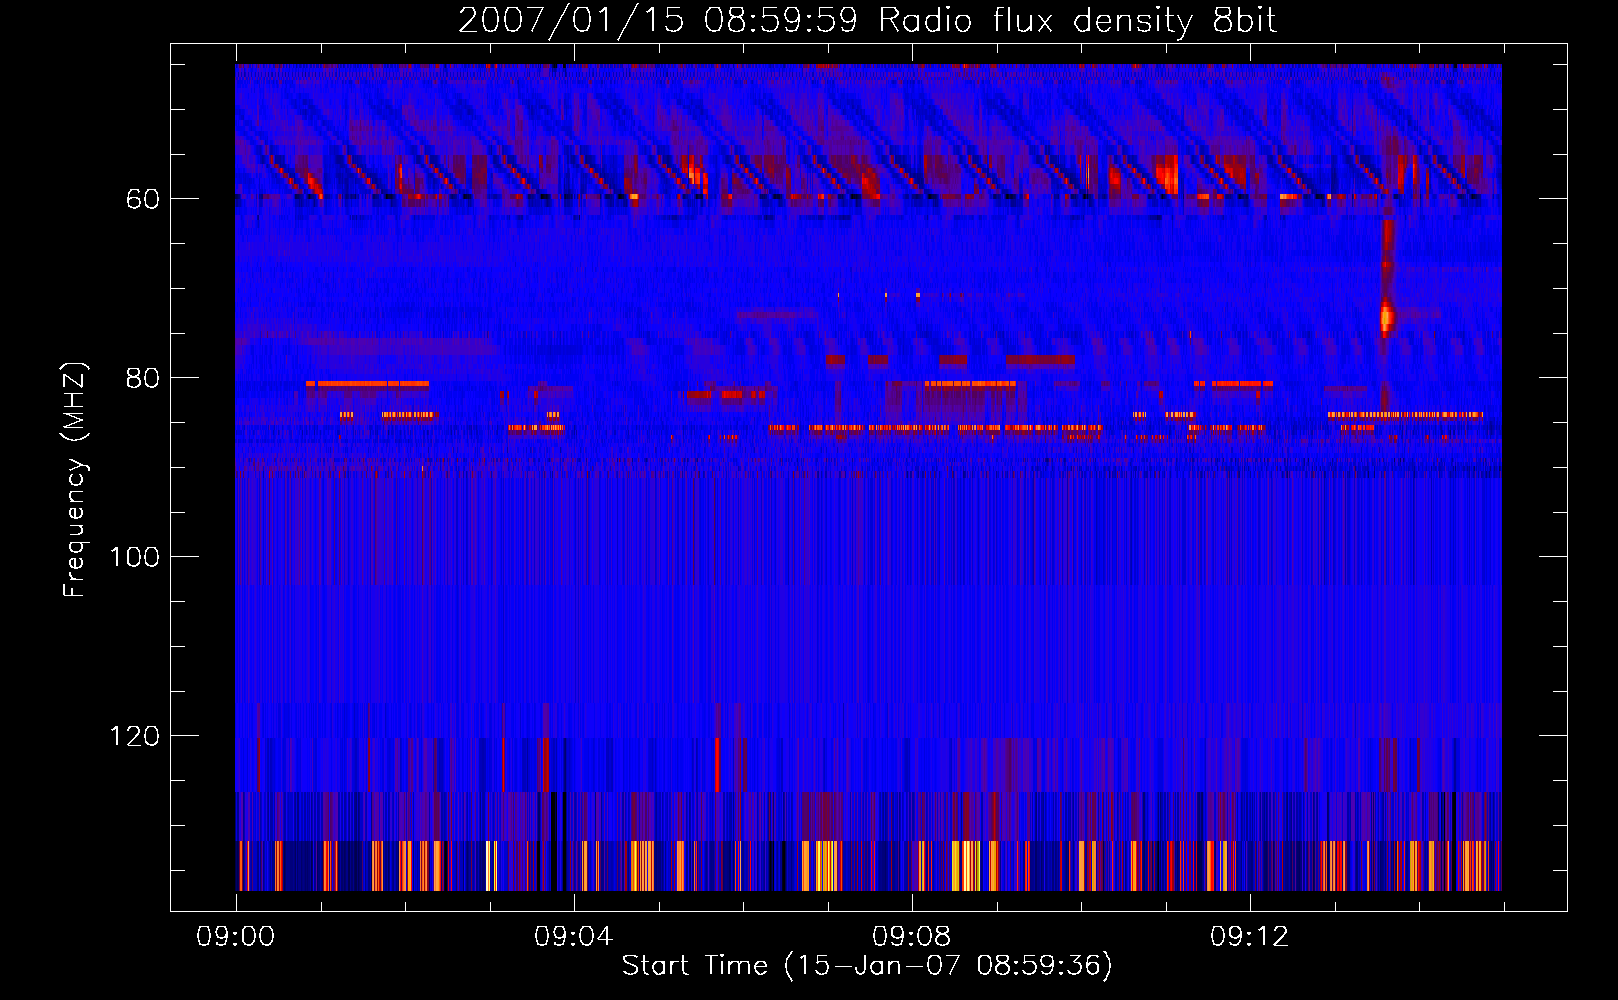Click the 'Frequency (MHZ)' axis label
The height and width of the screenshot is (1000, 1618).
75,480
